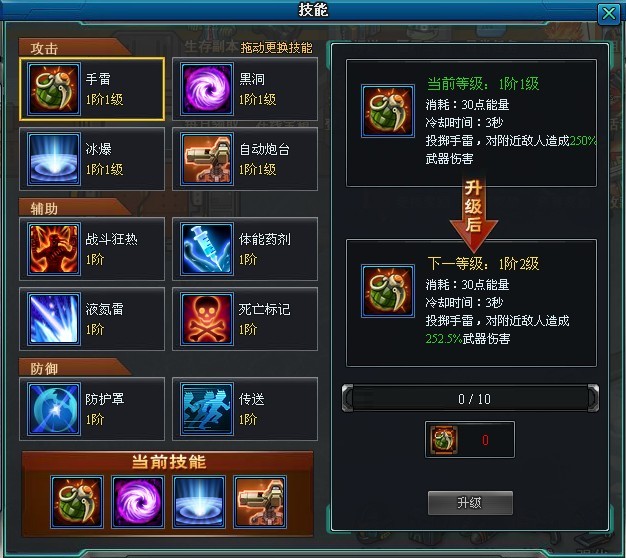Pick the 自动炮台 auto turret skill icon
The width and height of the screenshot is (626, 558).
207,159
